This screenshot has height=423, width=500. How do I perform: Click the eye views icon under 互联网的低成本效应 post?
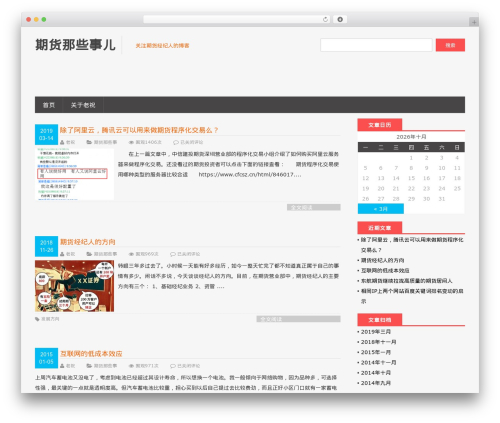point(131,366)
